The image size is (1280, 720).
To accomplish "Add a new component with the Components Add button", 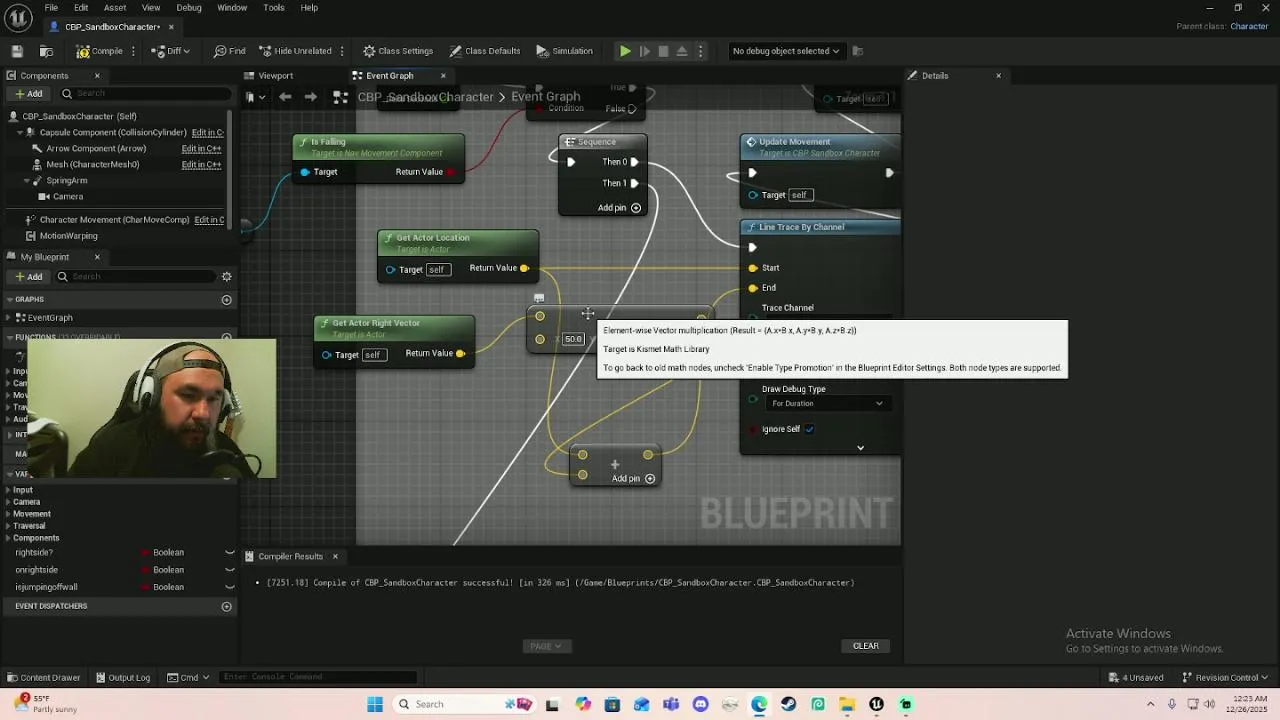I will pos(28,94).
